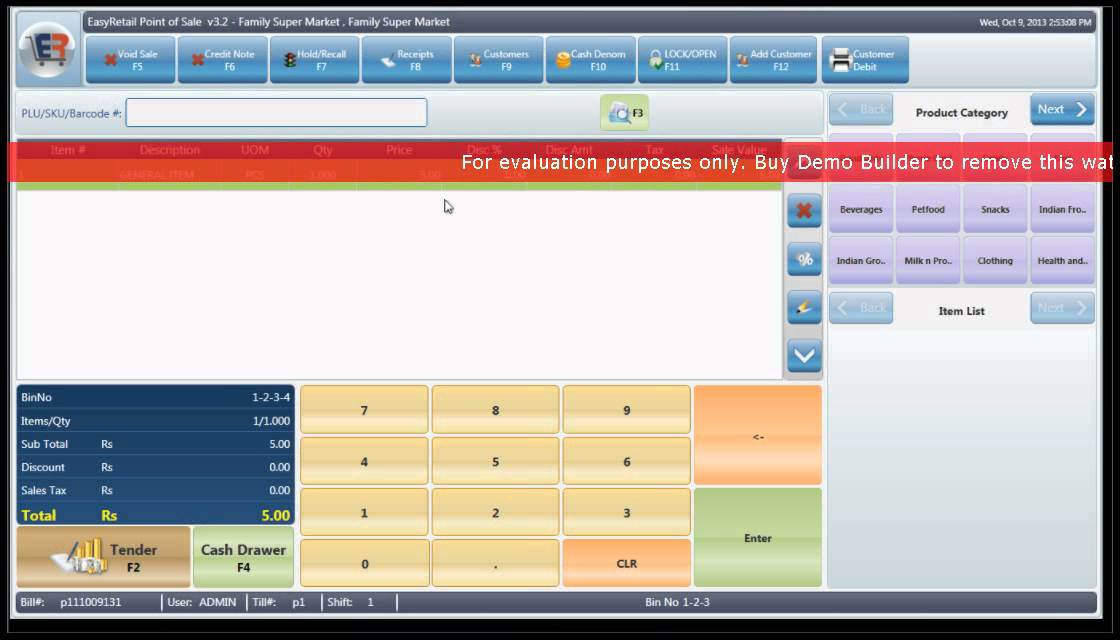Viewport: 1120px width, 640px height.
Task: Tap keypad digit 4
Action: click(364, 461)
